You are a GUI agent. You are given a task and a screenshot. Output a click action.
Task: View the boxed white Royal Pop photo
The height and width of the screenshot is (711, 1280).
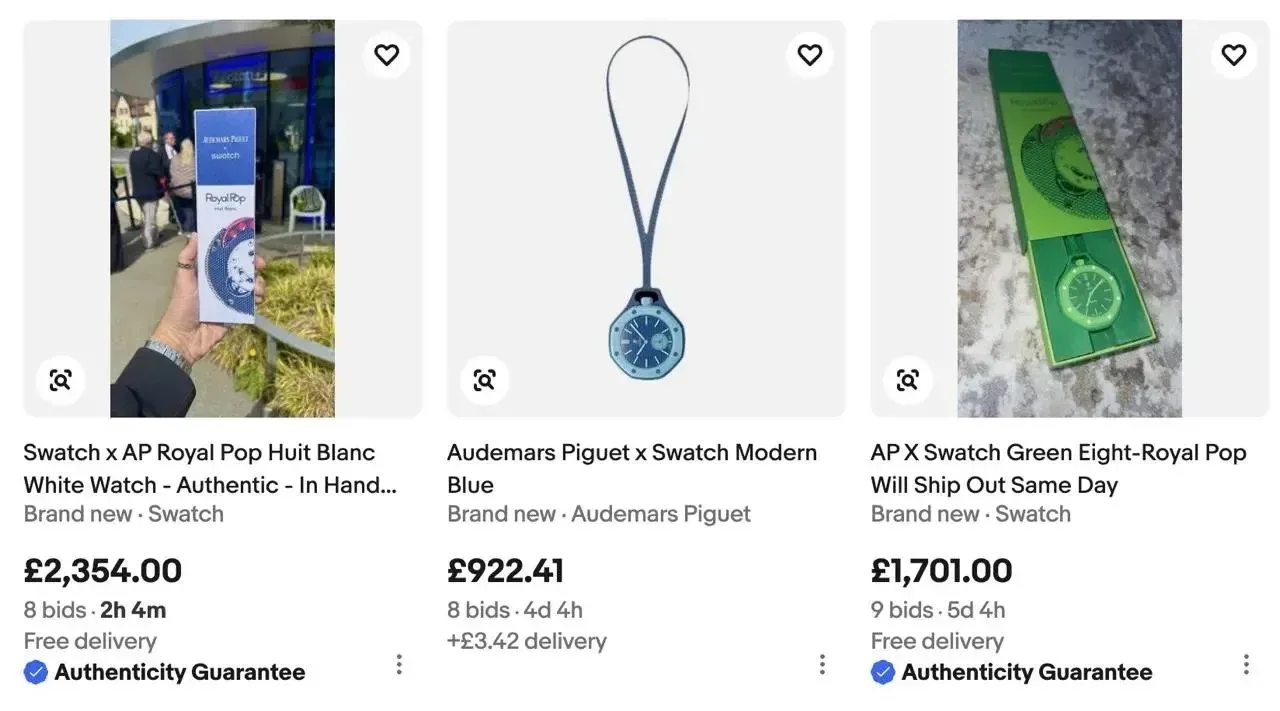pos(223,218)
